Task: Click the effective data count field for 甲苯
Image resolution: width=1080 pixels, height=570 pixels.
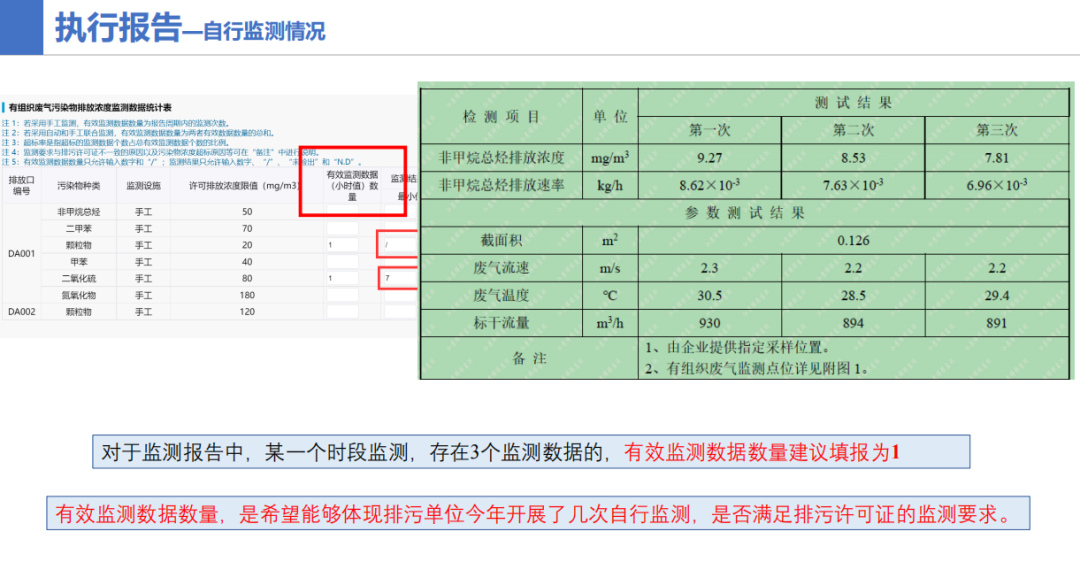Action: pos(341,262)
